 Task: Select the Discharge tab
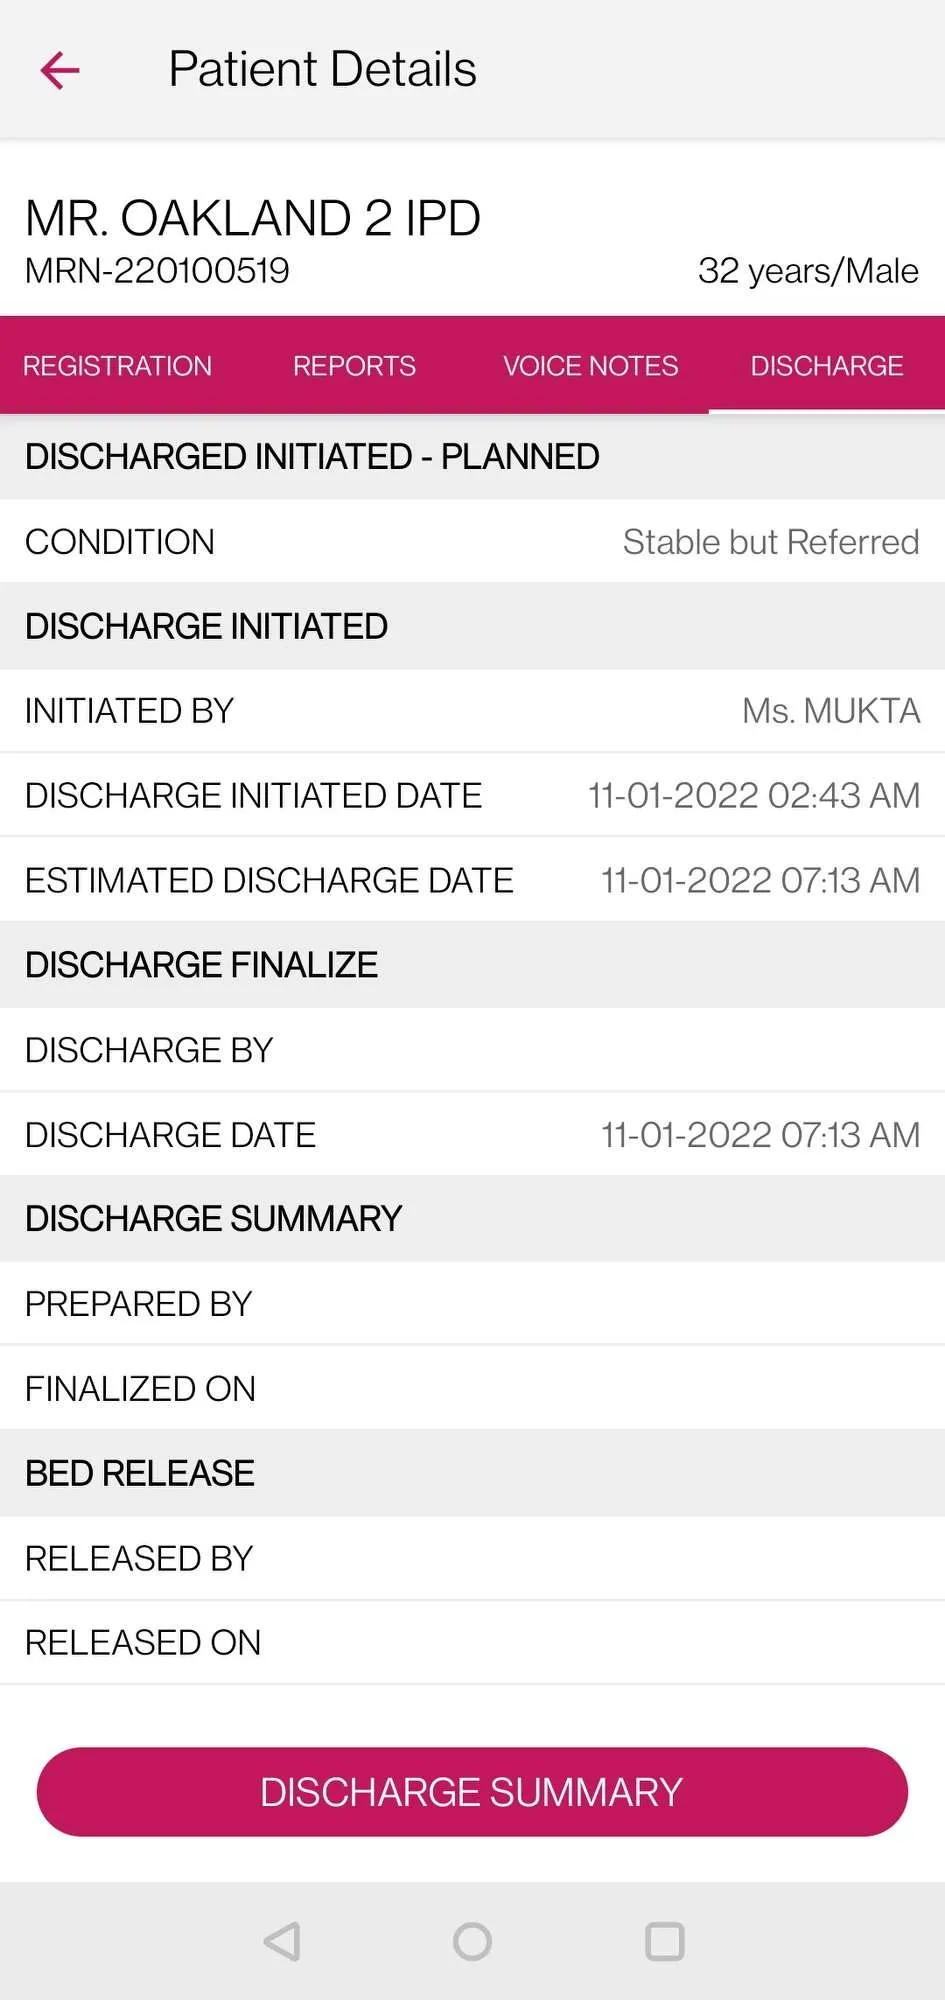pyautogui.click(x=827, y=366)
